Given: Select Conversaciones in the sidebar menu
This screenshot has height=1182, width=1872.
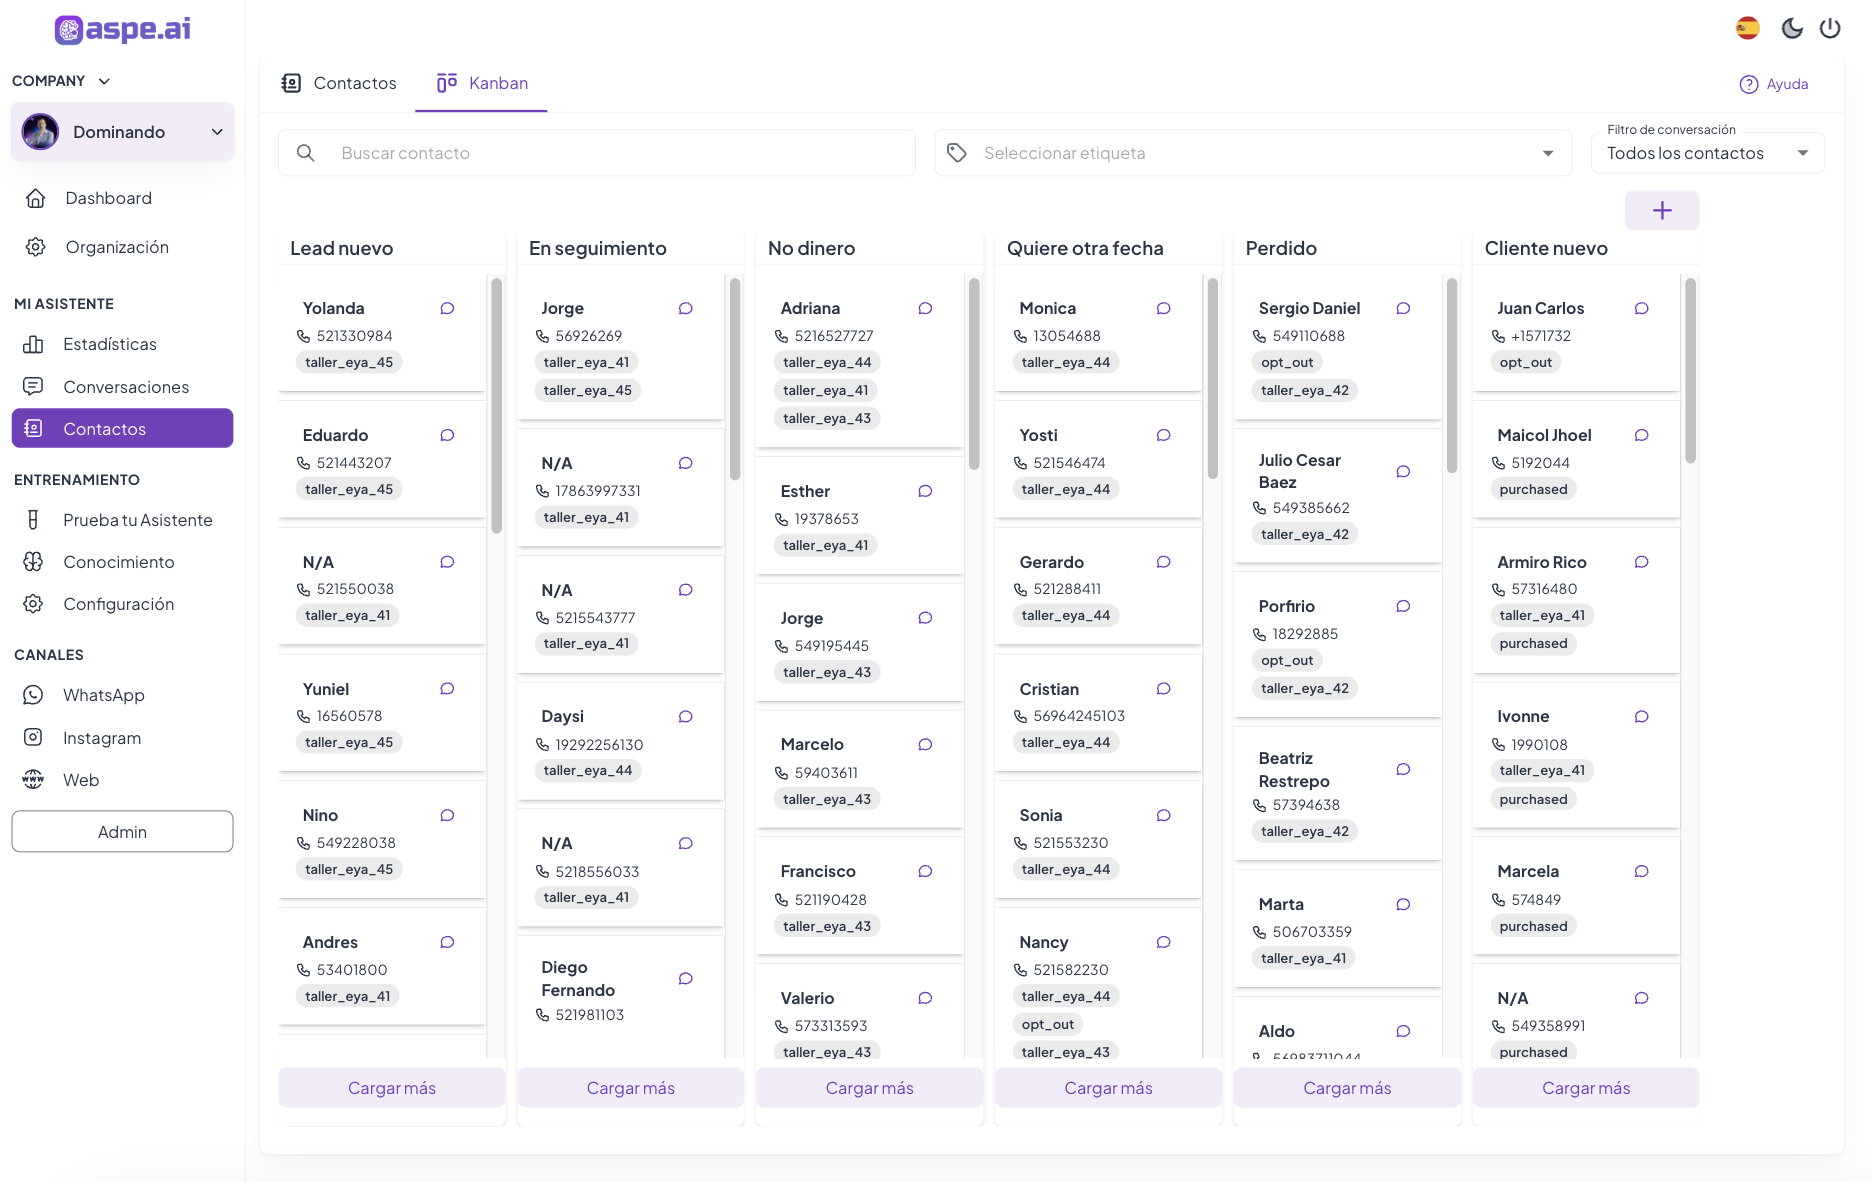Looking at the screenshot, I should coord(125,387).
